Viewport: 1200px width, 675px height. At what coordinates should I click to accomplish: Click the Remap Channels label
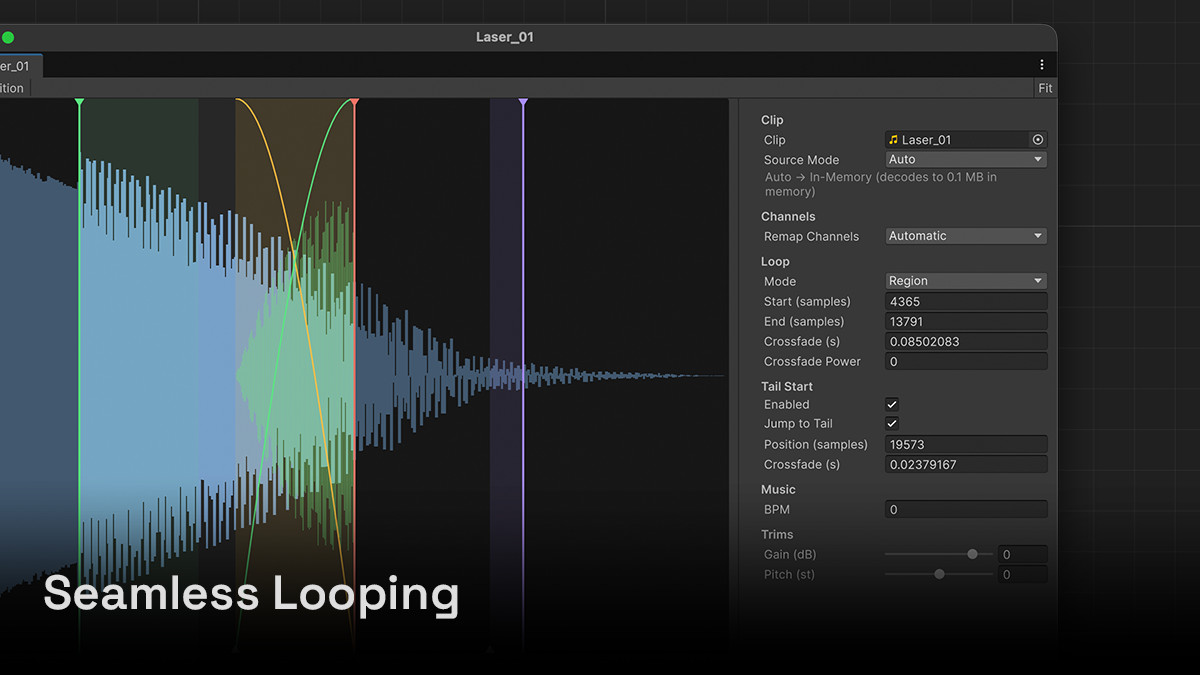pos(811,236)
